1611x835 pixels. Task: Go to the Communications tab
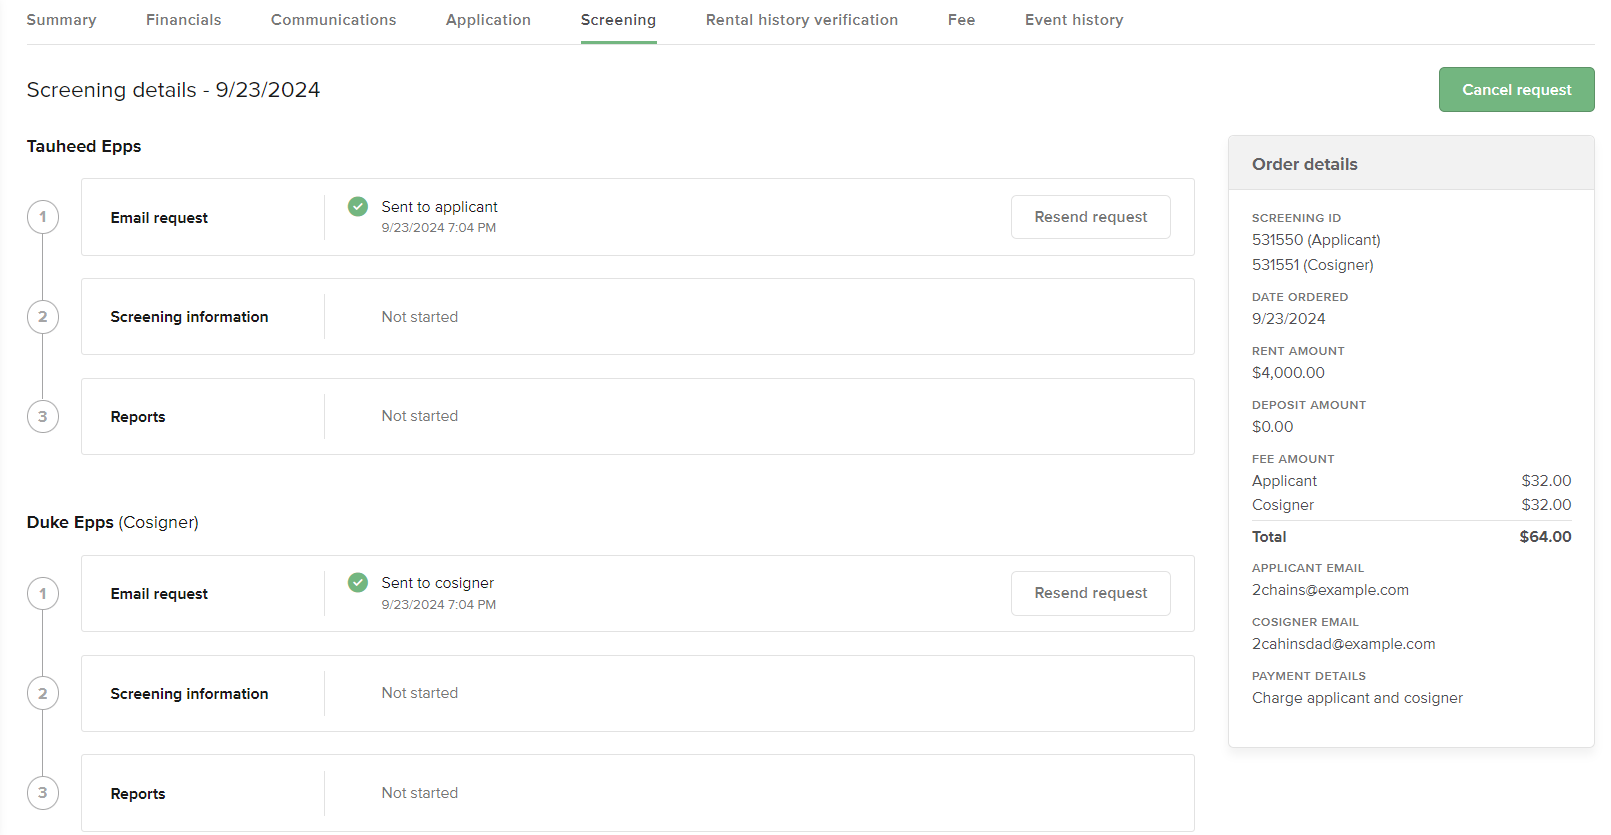pyautogui.click(x=334, y=20)
